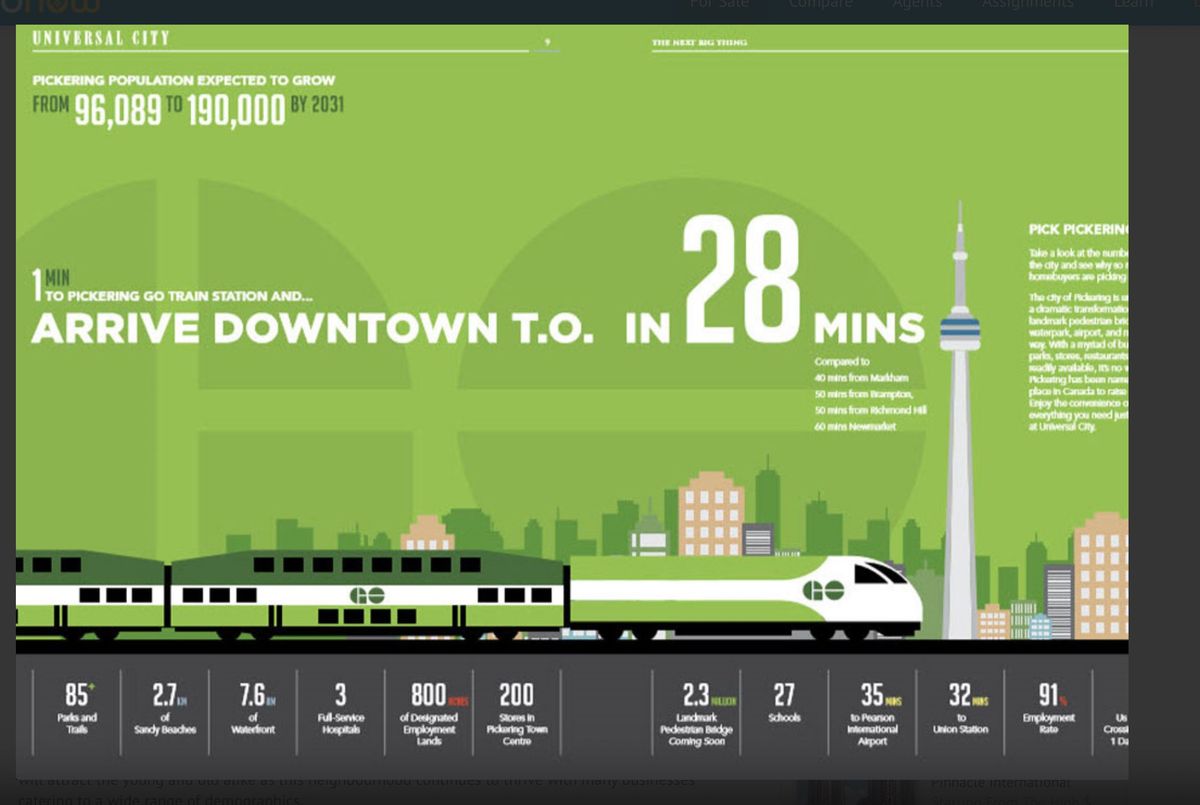1200x805 pixels.
Task: Go to the Agents page
Action: [917, 5]
